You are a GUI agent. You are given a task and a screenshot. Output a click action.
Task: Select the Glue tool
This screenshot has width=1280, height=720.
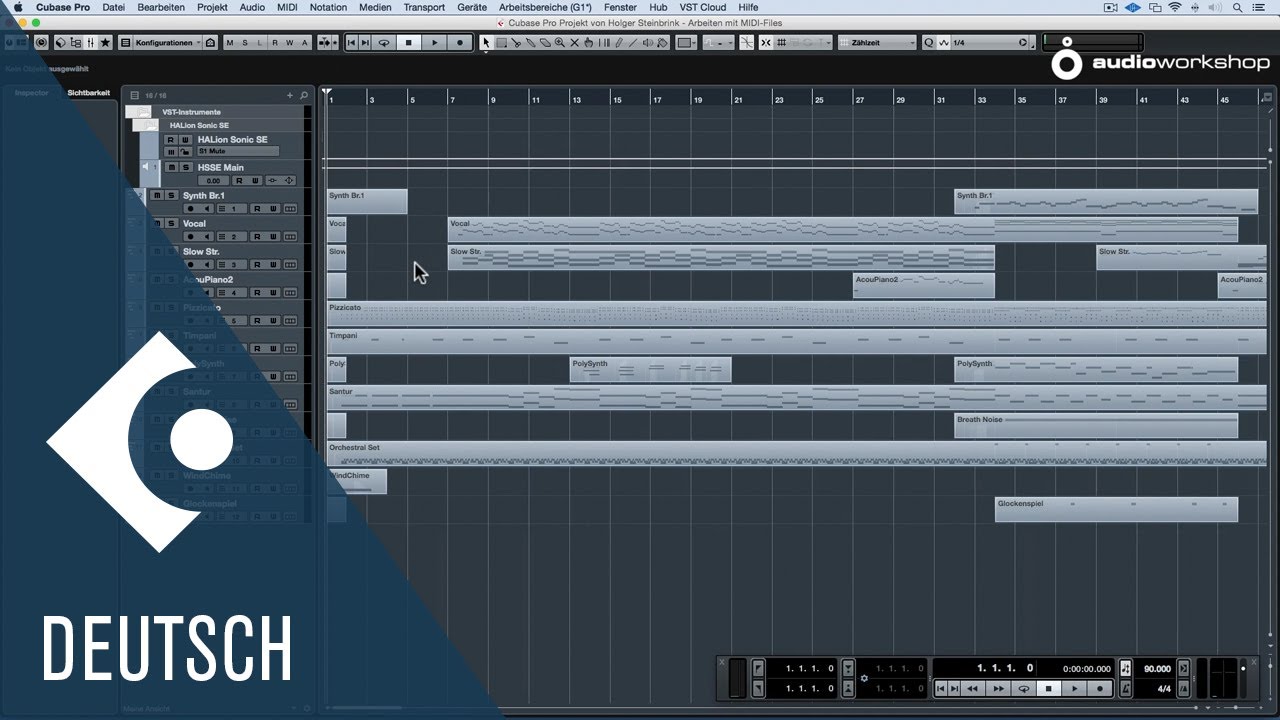(530, 43)
